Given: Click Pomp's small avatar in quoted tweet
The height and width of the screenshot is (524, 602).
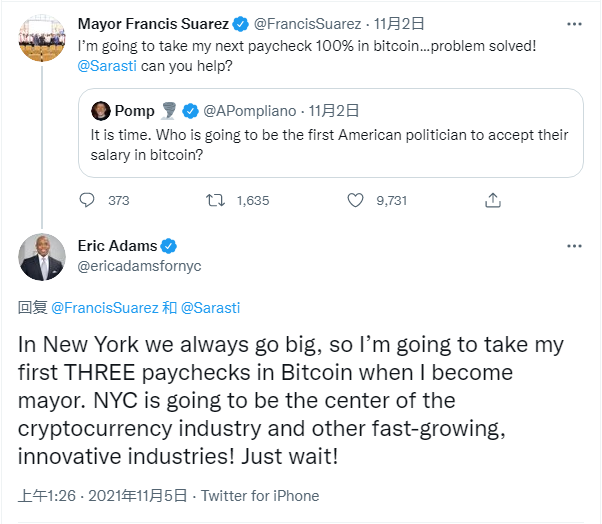Looking at the screenshot, I should point(100,111).
